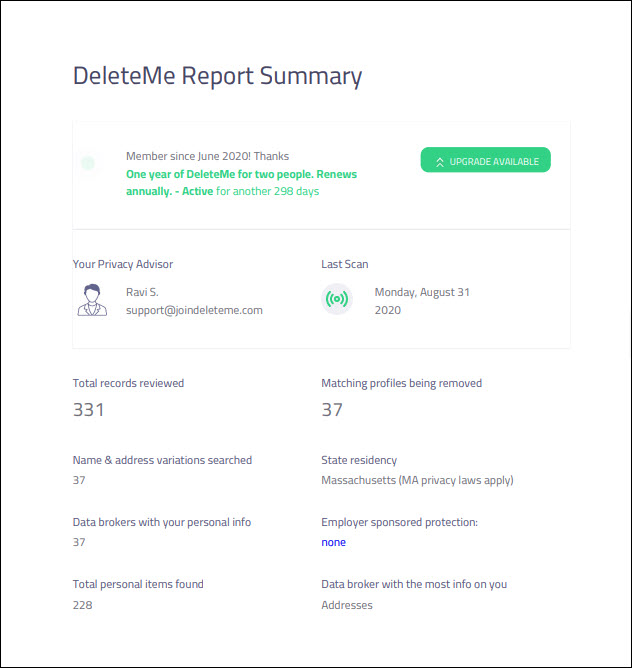Click the 'Active for another 298 days' text
The image size is (632, 668).
[251, 191]
